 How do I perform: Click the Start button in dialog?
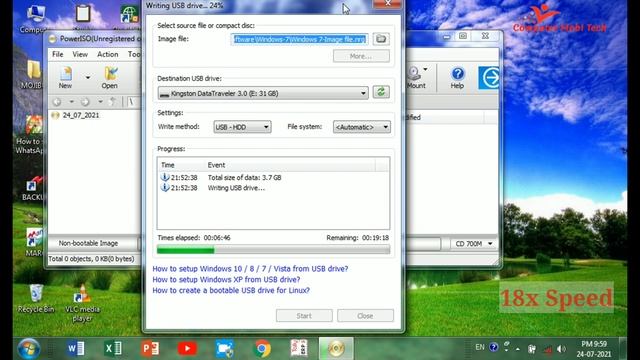pyautogui.click(x=304, y=316)
